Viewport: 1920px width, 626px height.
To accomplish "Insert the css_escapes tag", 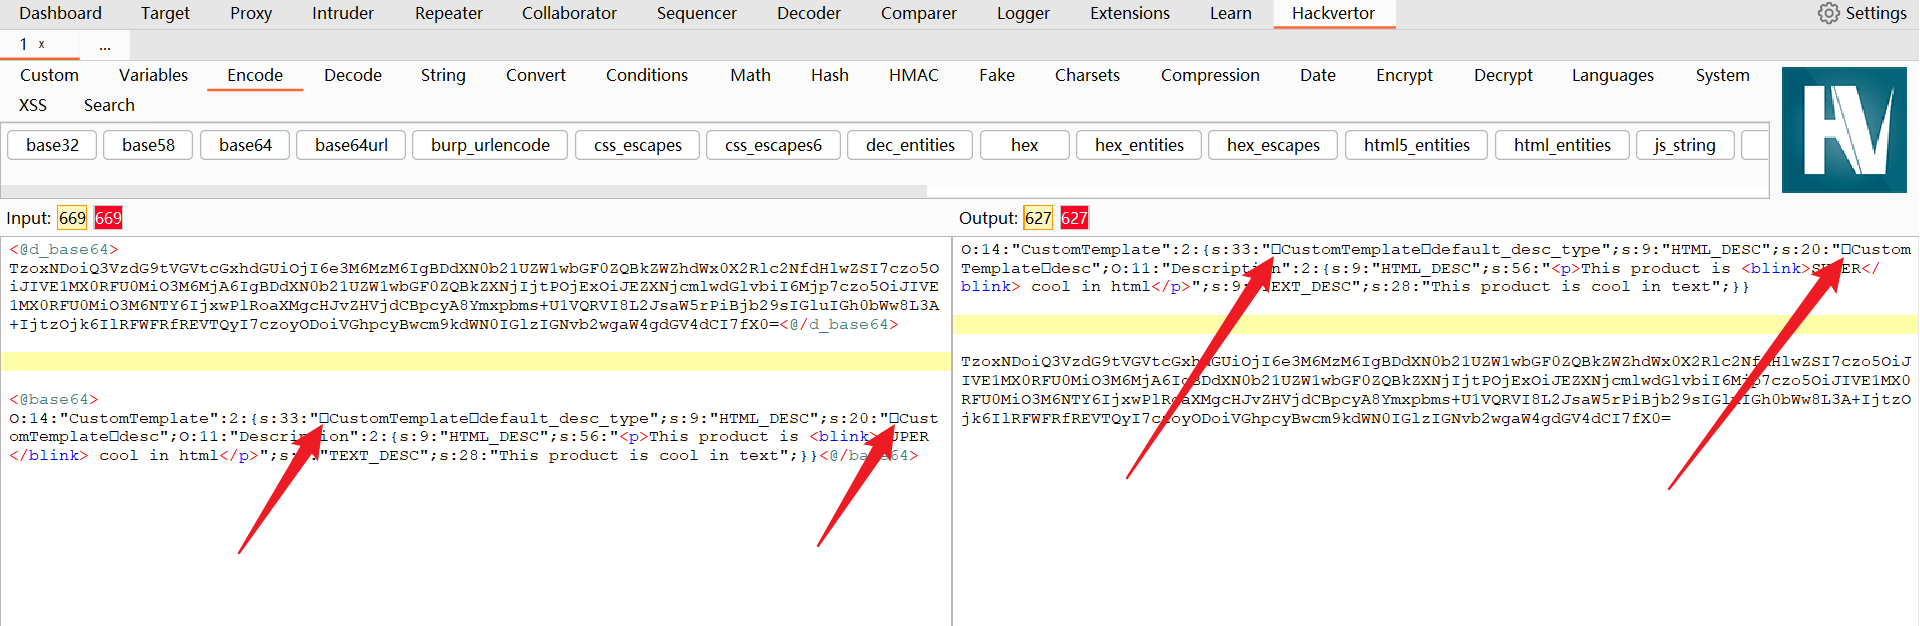I will tap(638, 145).
